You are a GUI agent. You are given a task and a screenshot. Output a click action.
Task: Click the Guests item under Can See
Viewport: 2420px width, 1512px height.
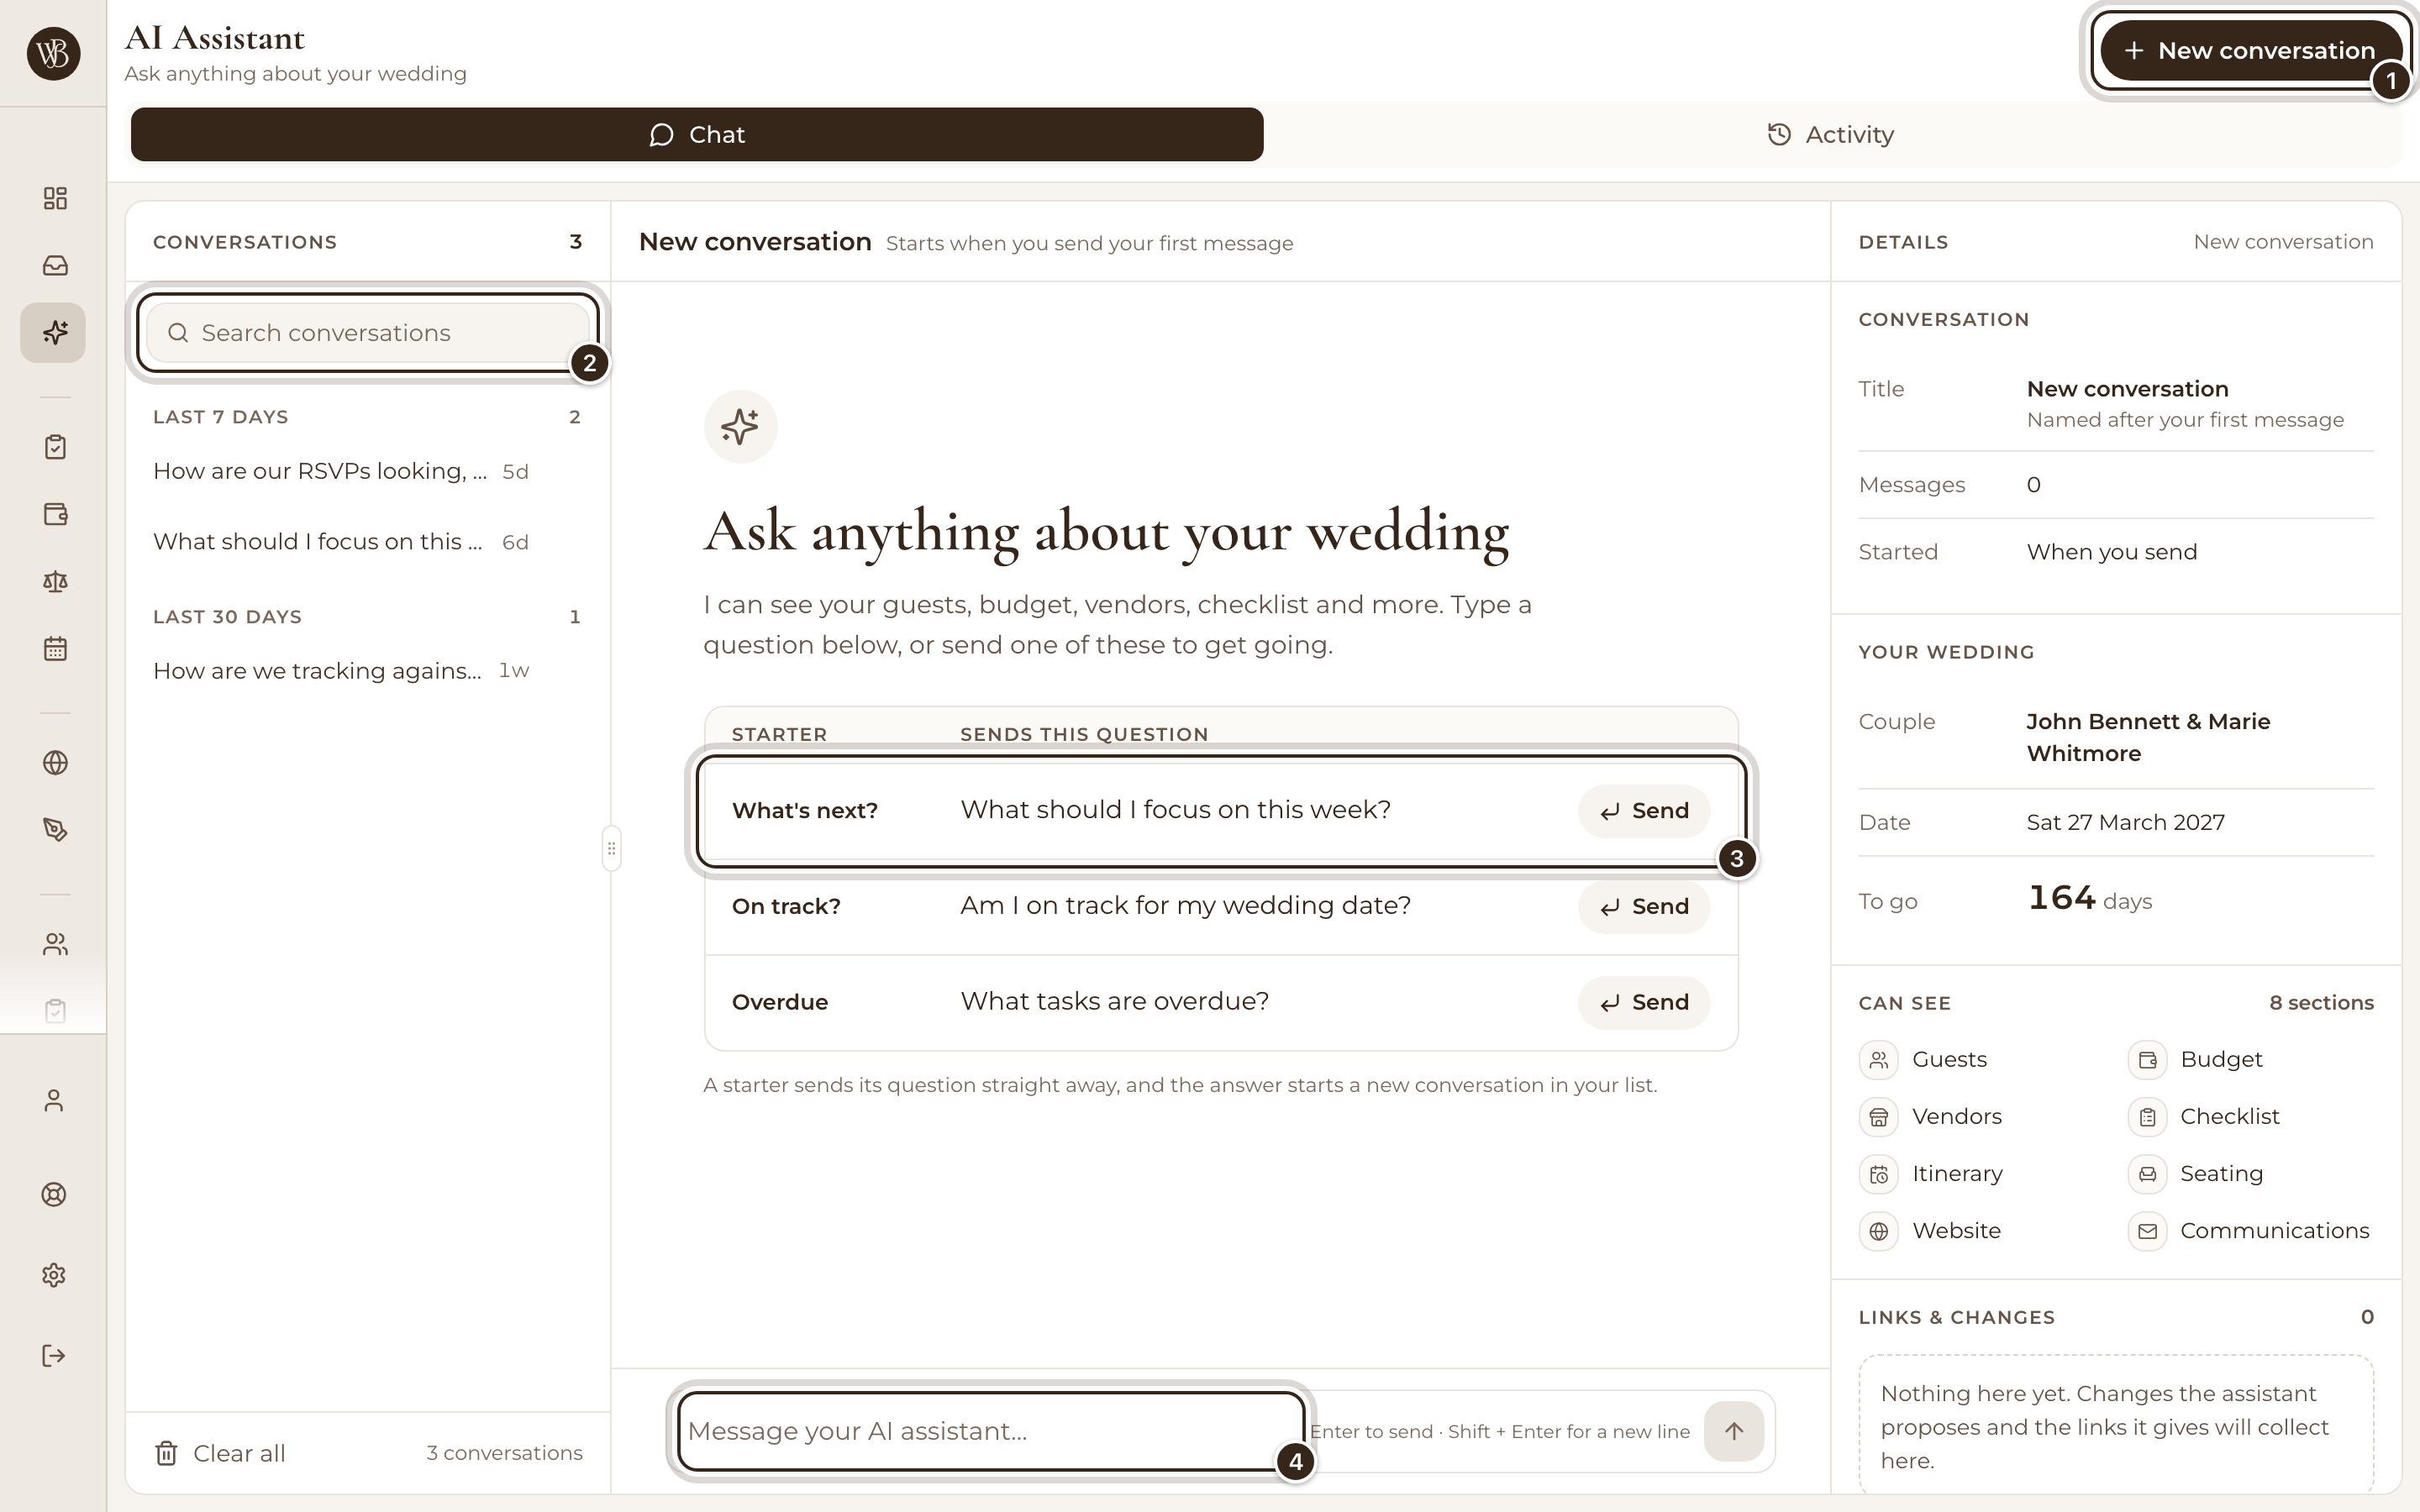pyautogui.click(x=1924, y=1059)
